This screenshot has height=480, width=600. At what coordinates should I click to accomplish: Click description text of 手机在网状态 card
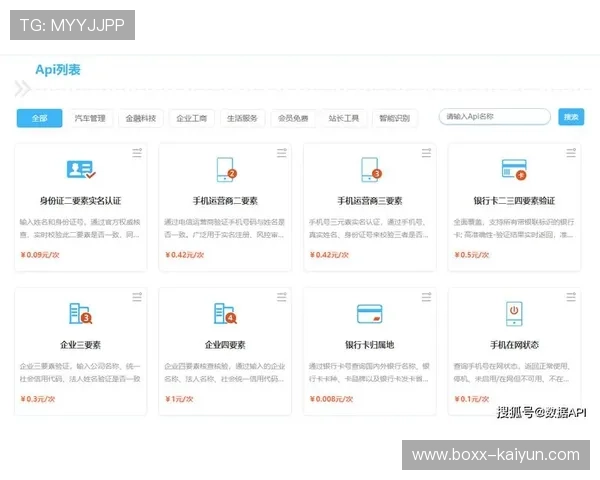point(514,372)
